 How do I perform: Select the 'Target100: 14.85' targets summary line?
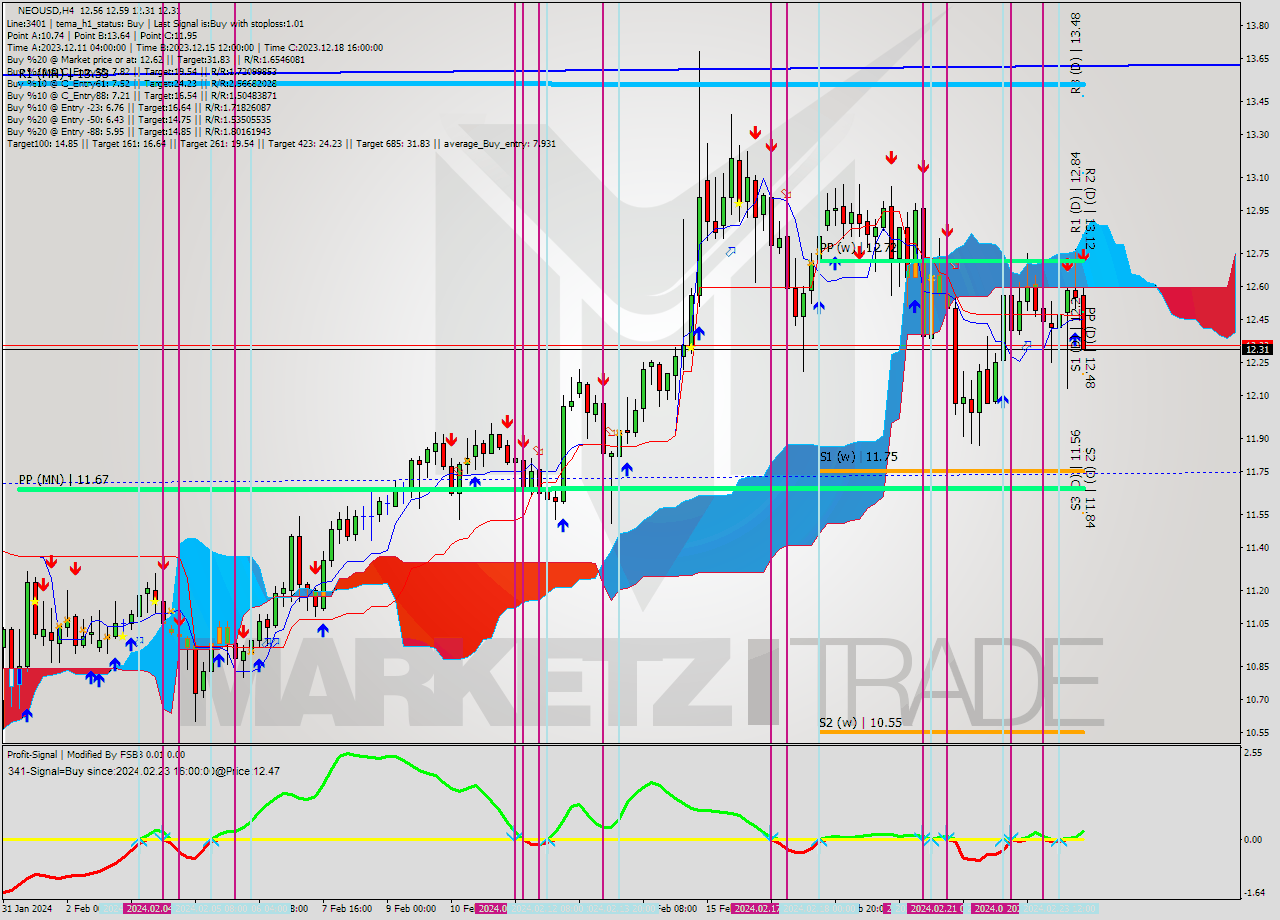[x=281, y=143]
